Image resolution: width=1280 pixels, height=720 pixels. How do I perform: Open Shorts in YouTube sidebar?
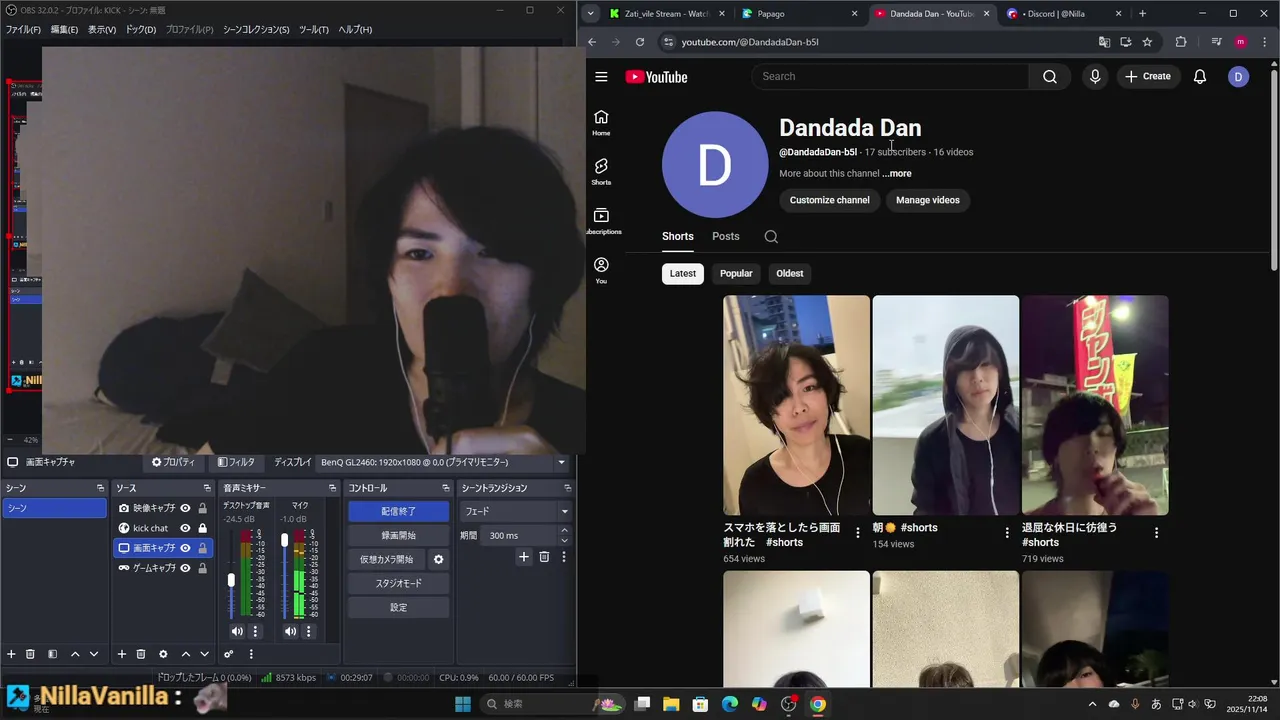coord(601,172)
